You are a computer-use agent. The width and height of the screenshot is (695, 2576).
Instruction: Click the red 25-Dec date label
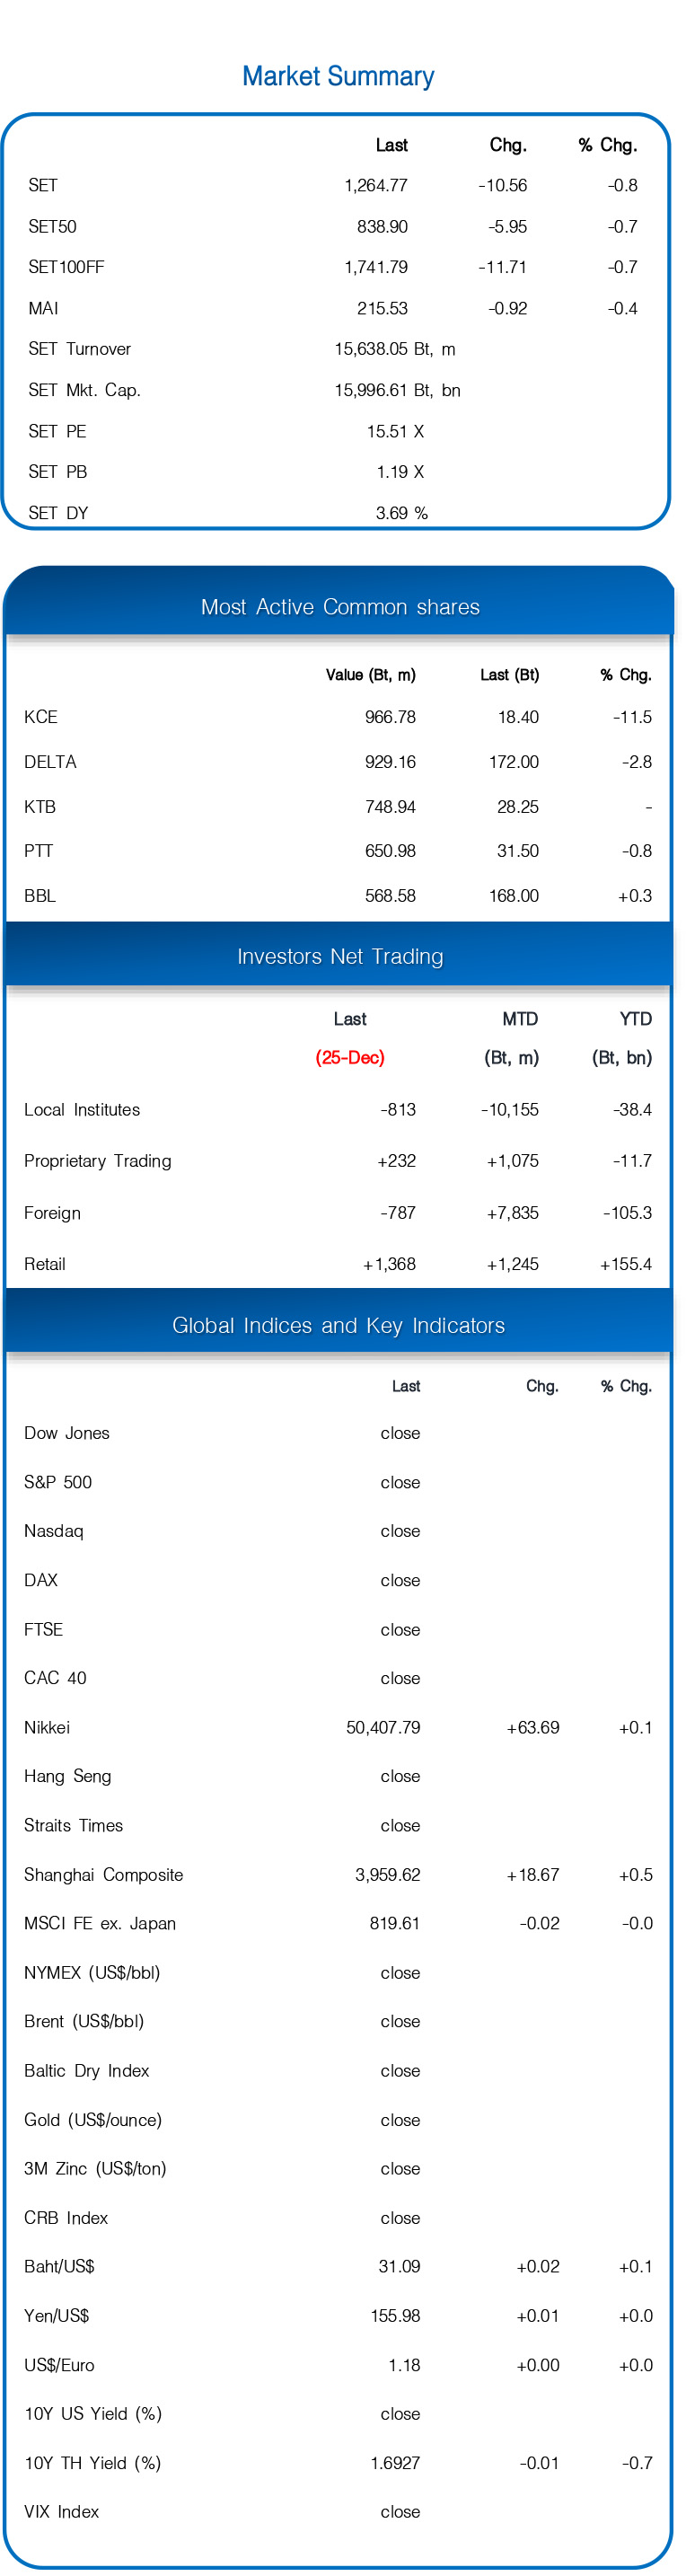(x=350, y=1057)
